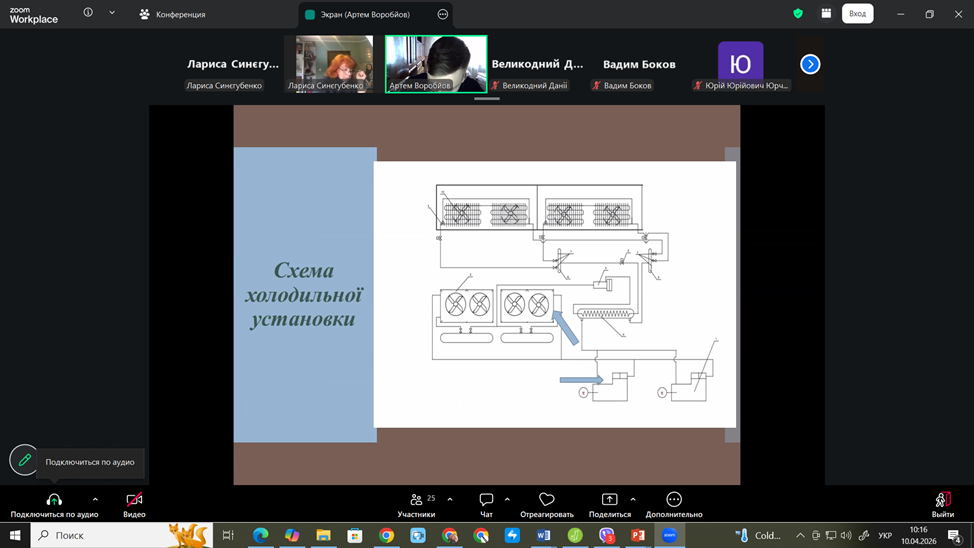Open the Дополнительно more options menu
Image resolution: width=974 pixels, height=548 pixels.
click(x=674, y=500)
